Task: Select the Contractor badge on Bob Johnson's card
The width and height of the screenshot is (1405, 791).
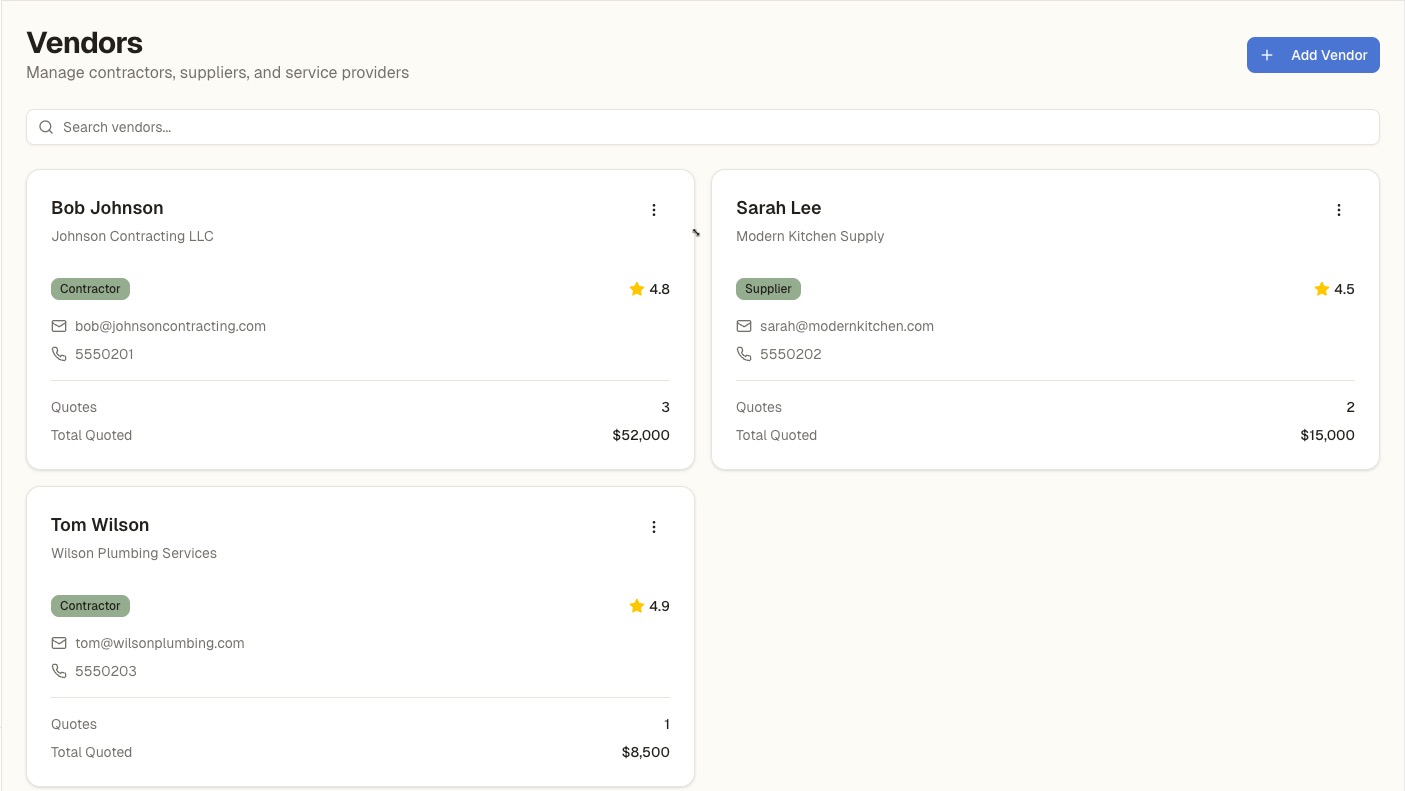Action: [90, 288]
